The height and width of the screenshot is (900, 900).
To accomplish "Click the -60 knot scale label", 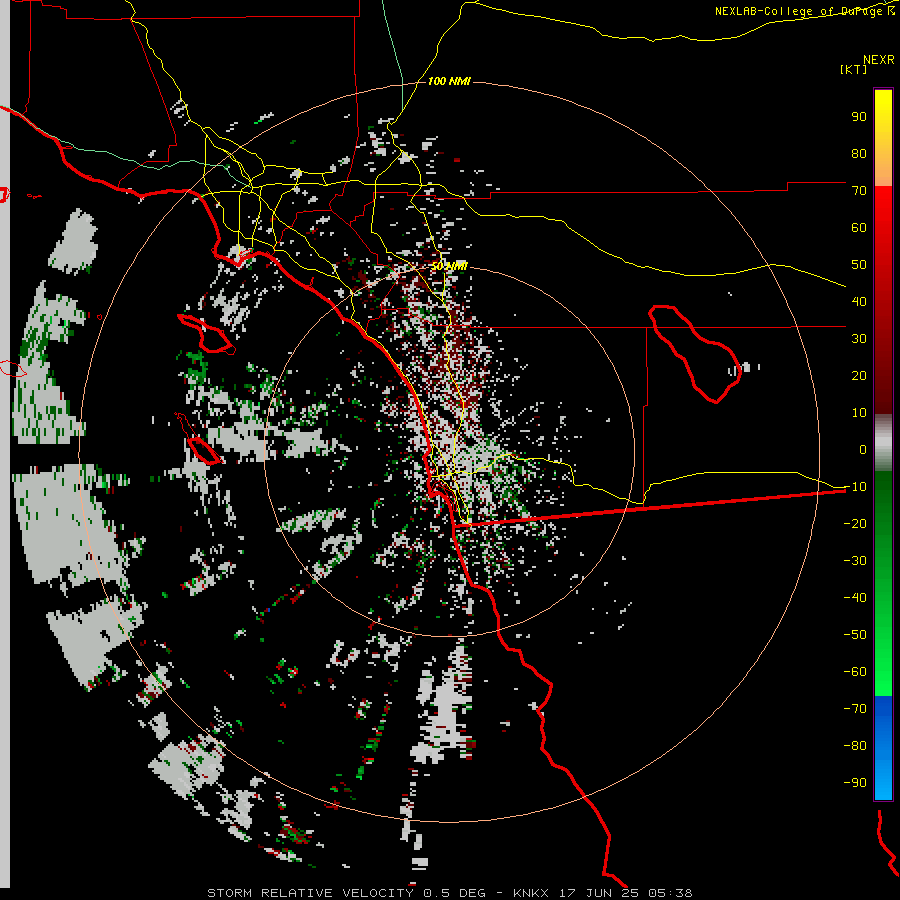I will tap(855, 672).
